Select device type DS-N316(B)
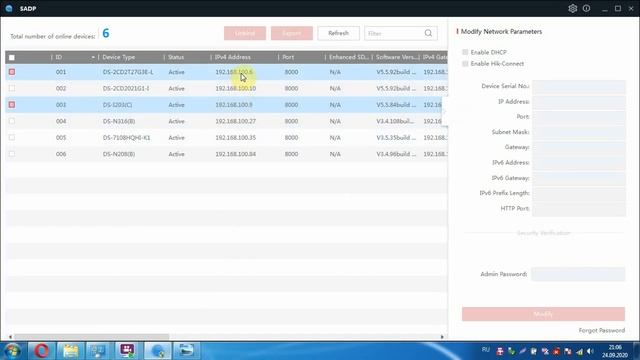 click(x=119, y=121)
